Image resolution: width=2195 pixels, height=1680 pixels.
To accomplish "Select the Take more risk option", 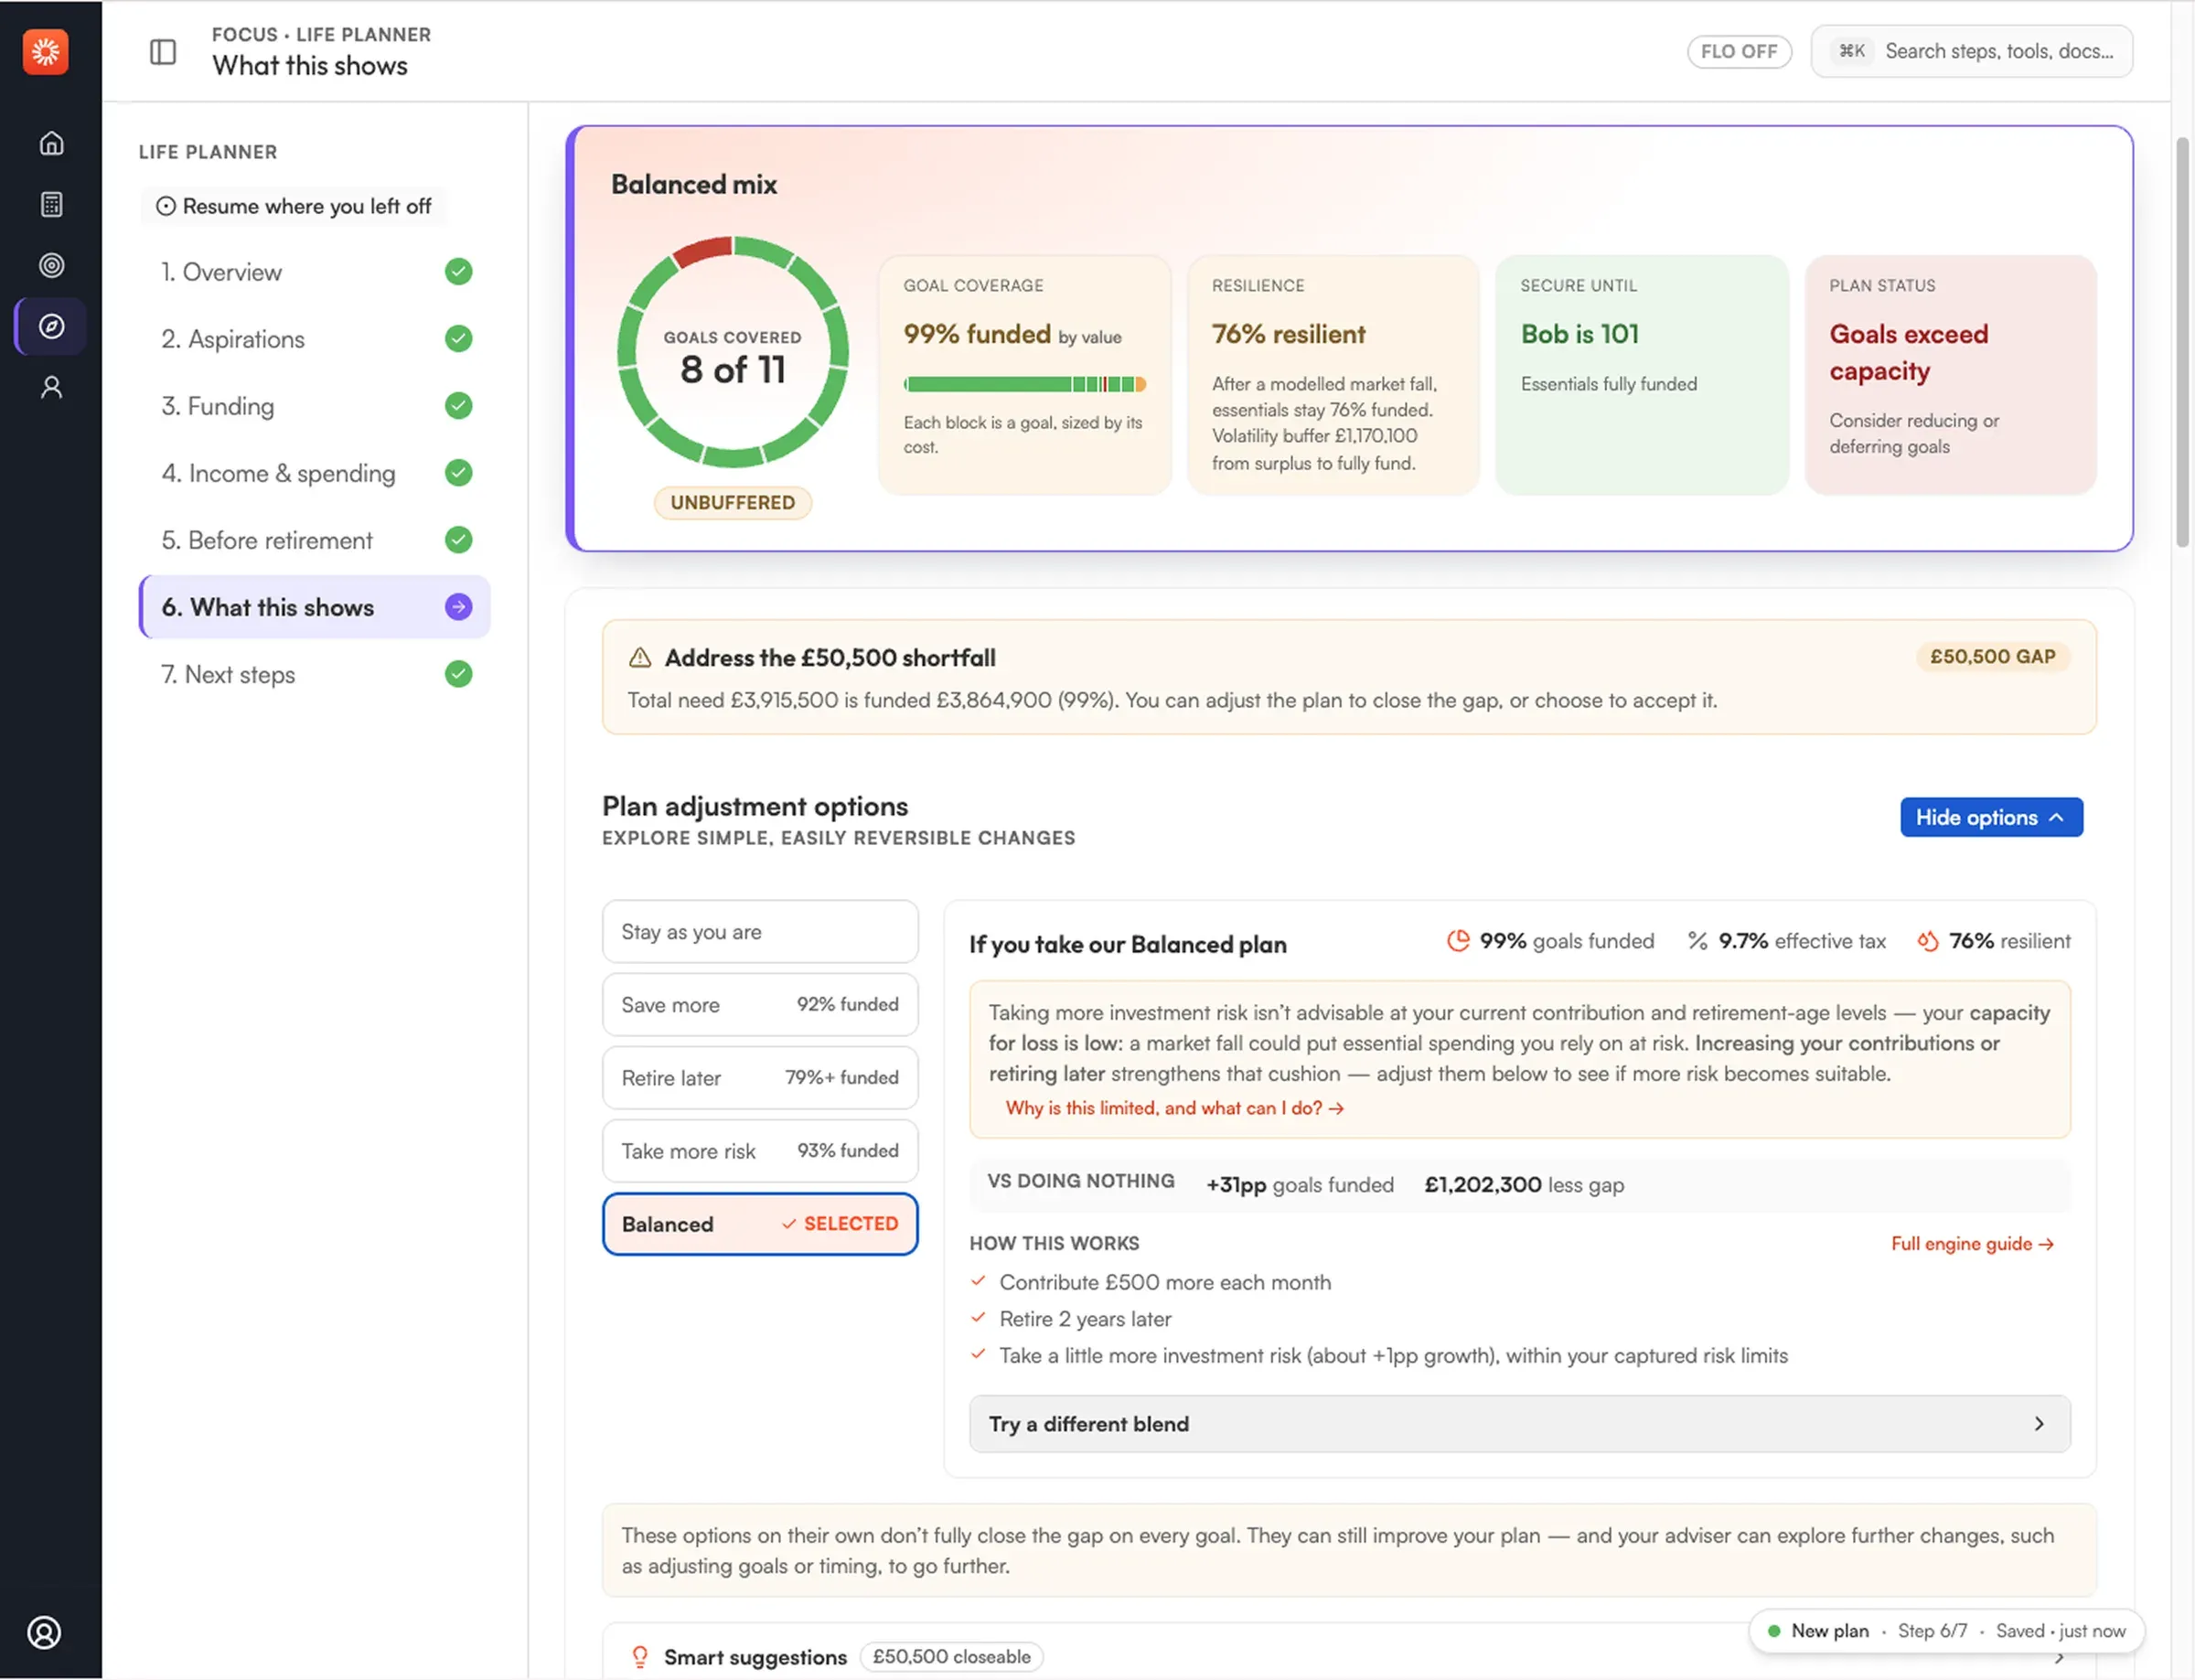I will pyautogui.click(x=759, y=1150).
